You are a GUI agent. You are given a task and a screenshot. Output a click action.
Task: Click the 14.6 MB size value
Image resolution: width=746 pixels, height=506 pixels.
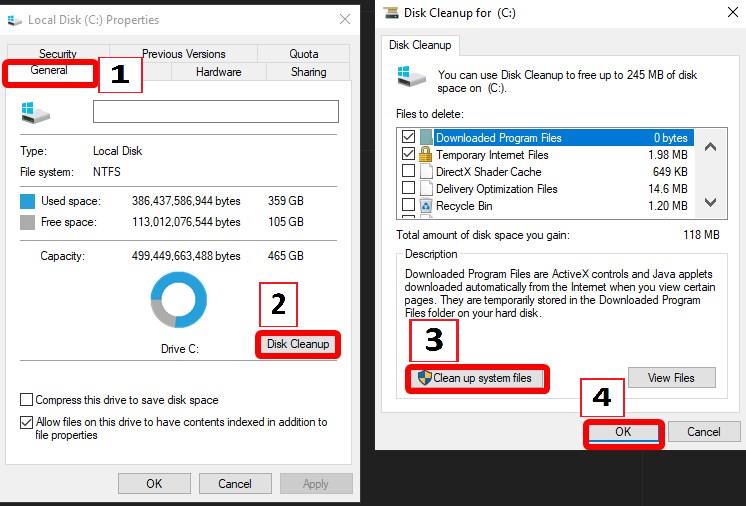coord(667,189)
